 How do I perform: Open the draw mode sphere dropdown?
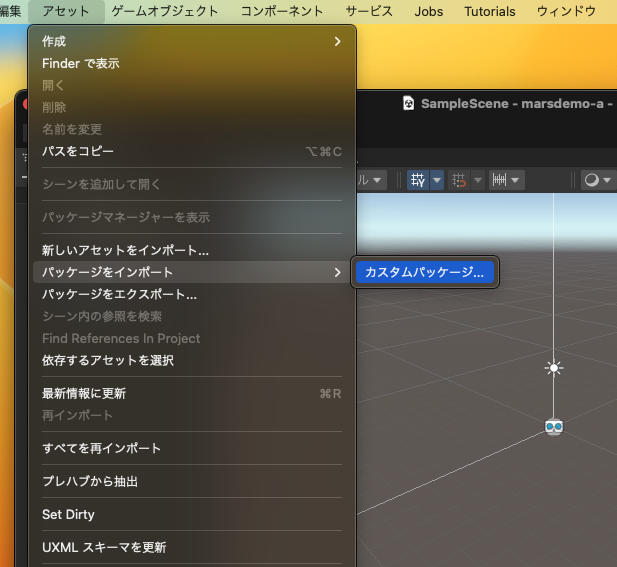point(599,180)
